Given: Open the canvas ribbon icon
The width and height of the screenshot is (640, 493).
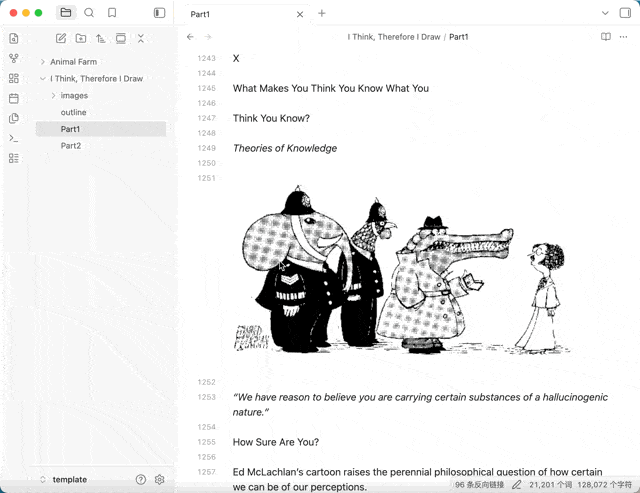Looking at the screenshot, I should pos(14,78).
